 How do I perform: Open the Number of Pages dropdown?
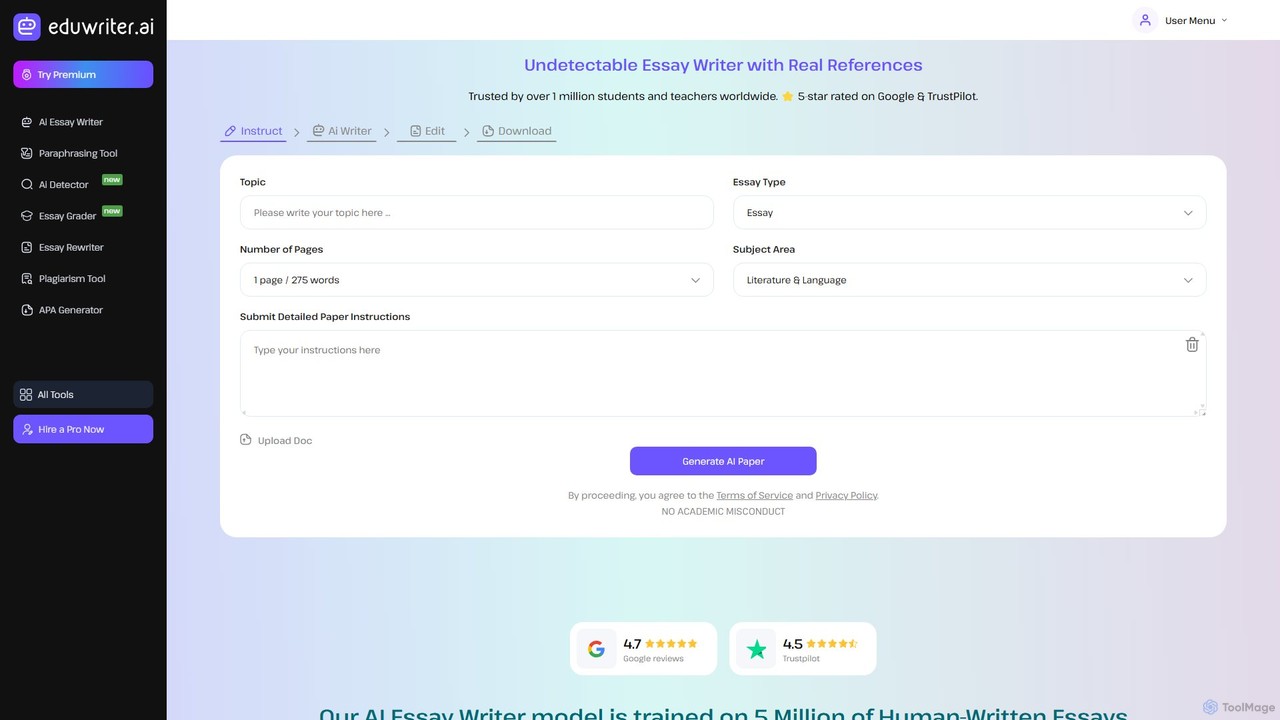pos(476,280)
